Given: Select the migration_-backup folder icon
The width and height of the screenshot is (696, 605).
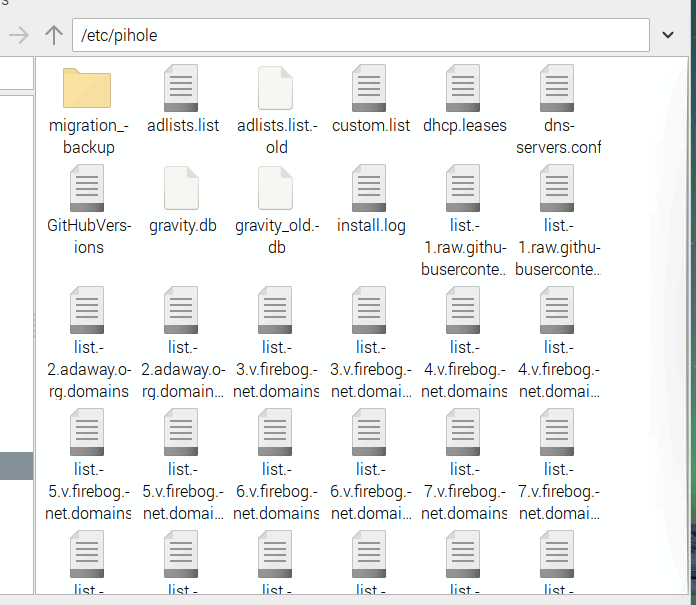Looking at the screenshot, I should click(x=87, y=88).
